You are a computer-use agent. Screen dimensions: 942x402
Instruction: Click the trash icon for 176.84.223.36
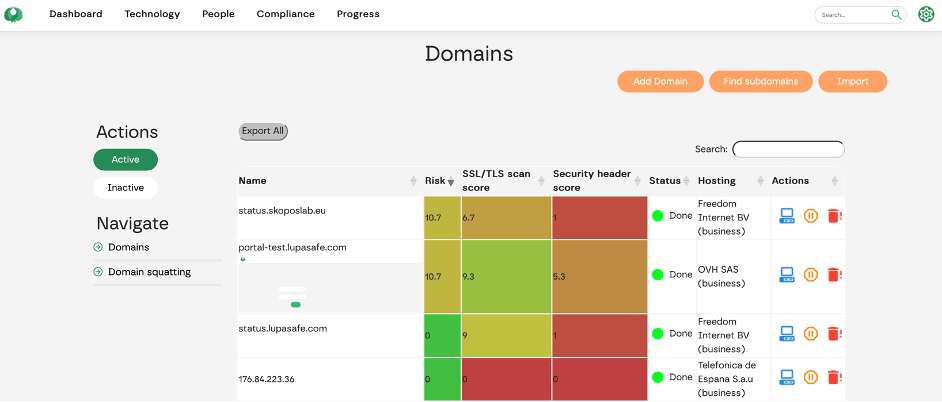[x=834, y=377]
